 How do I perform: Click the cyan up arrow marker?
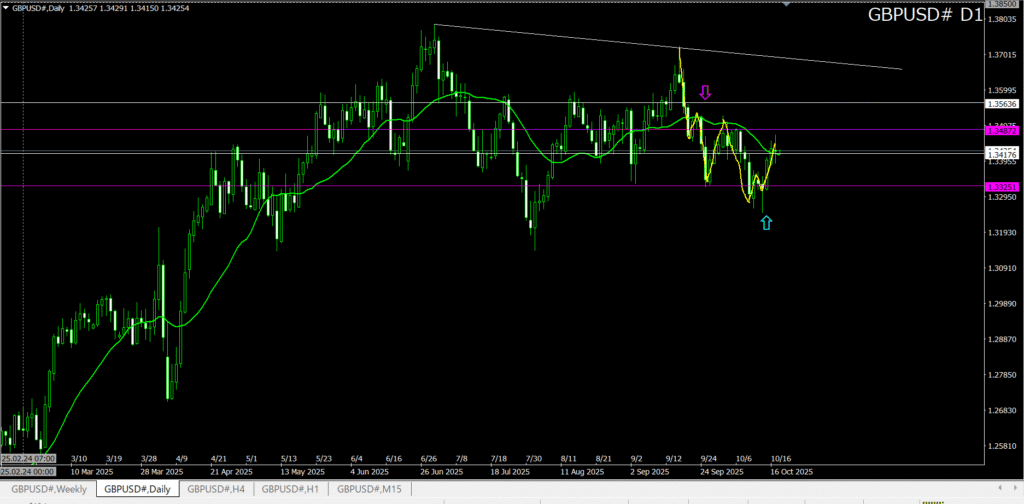766,222
